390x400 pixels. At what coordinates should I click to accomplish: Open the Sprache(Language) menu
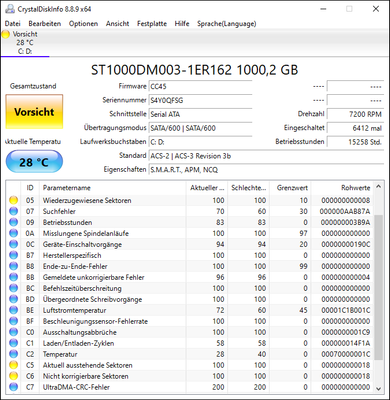click(x=226, y=24)
